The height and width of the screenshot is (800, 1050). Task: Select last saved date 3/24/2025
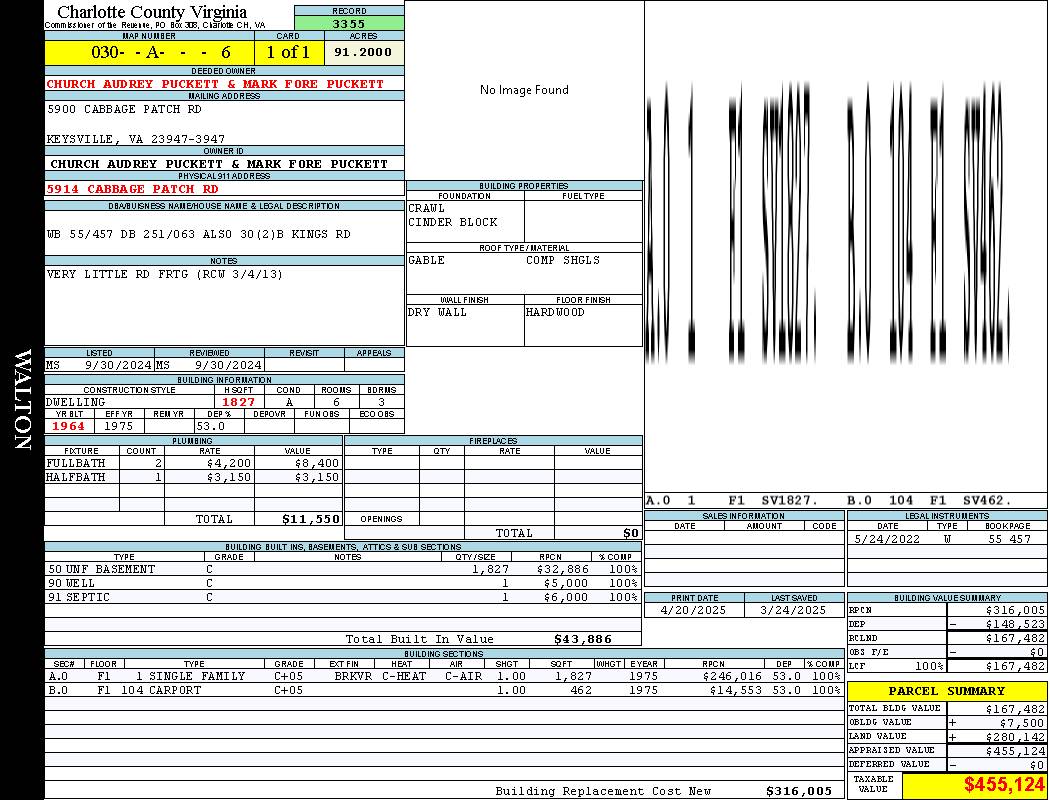click(x=793, y=611)
